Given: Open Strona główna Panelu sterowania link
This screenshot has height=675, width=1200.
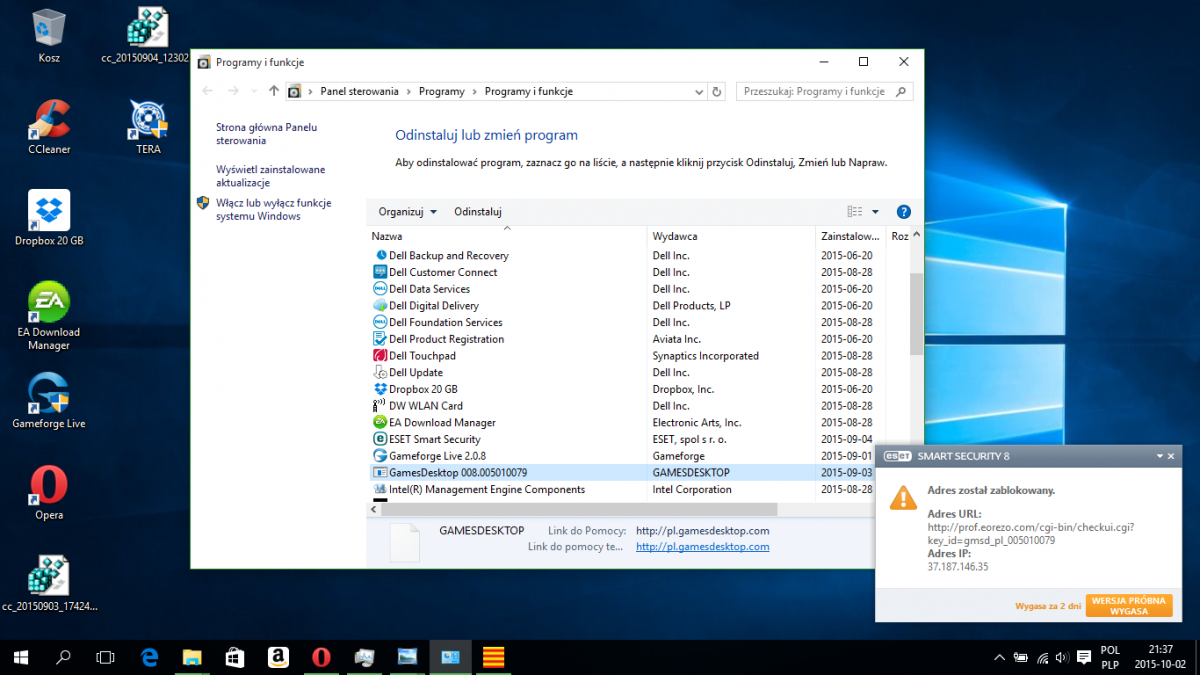Looking at the screenshot, I should [266, 134].
